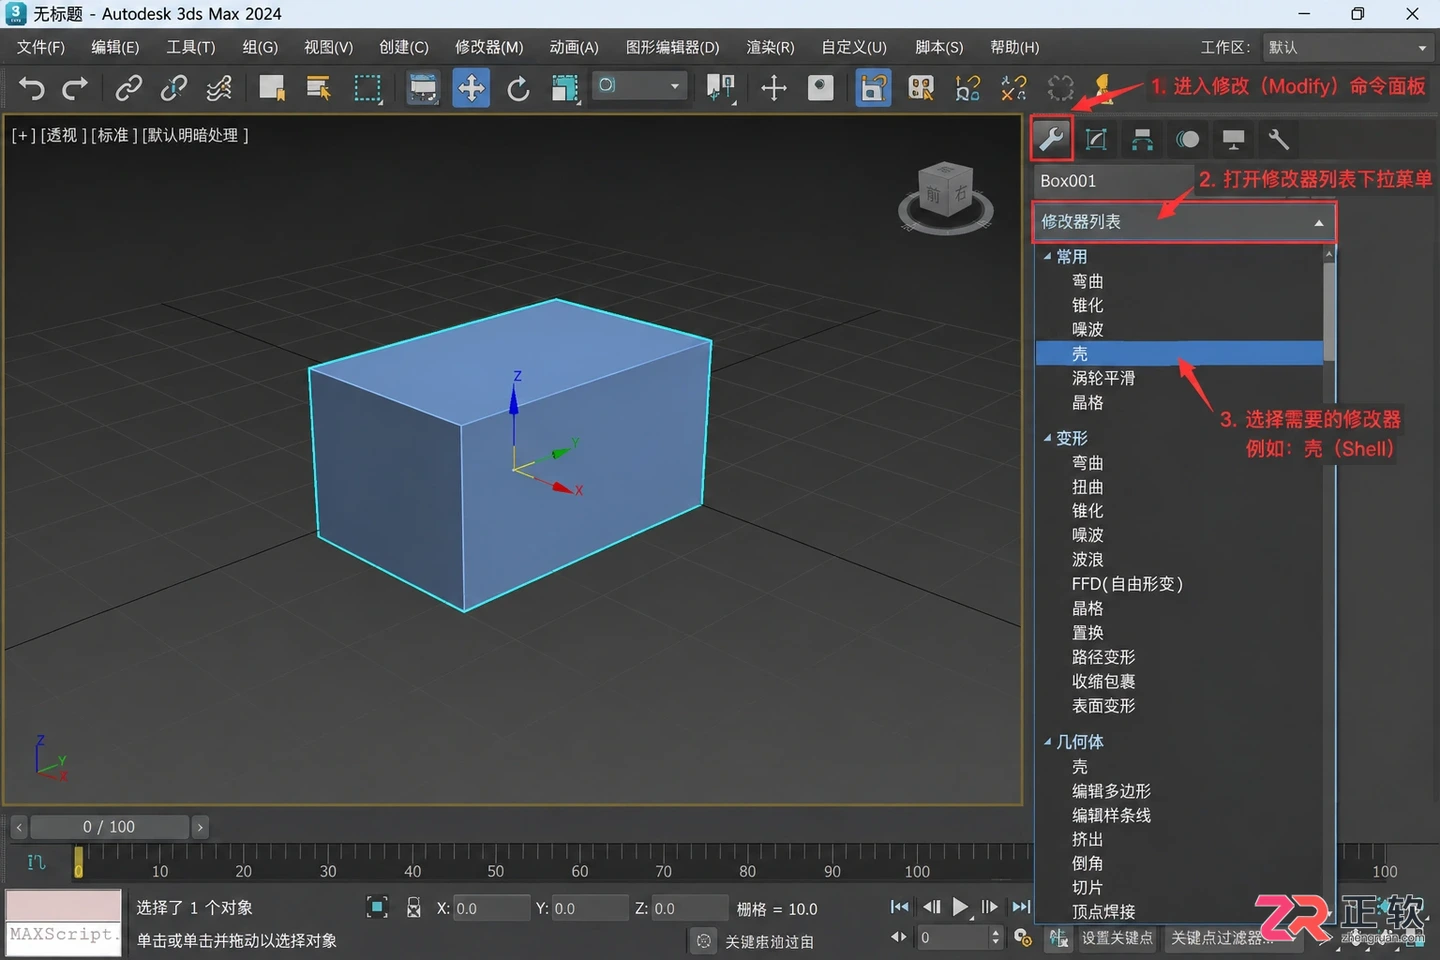Step to the next frame

point(990,907)
